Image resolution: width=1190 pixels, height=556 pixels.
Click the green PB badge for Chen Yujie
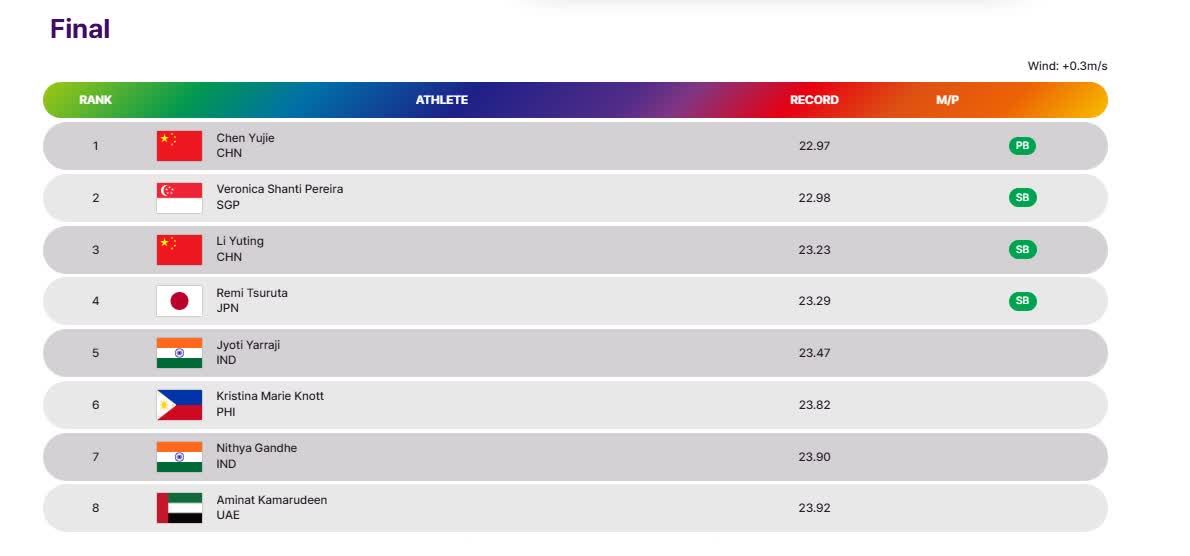point(1022,146)
